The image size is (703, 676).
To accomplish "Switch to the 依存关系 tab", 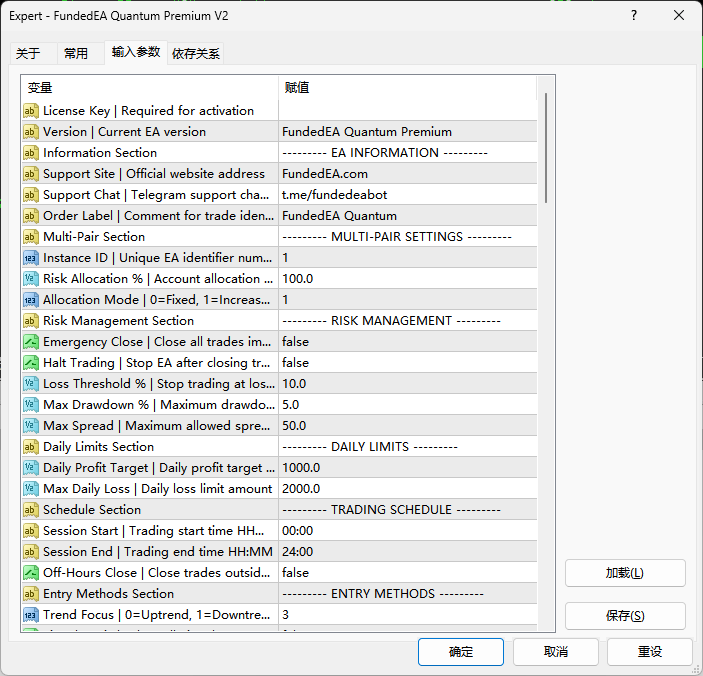I will (x=196, y=54).
